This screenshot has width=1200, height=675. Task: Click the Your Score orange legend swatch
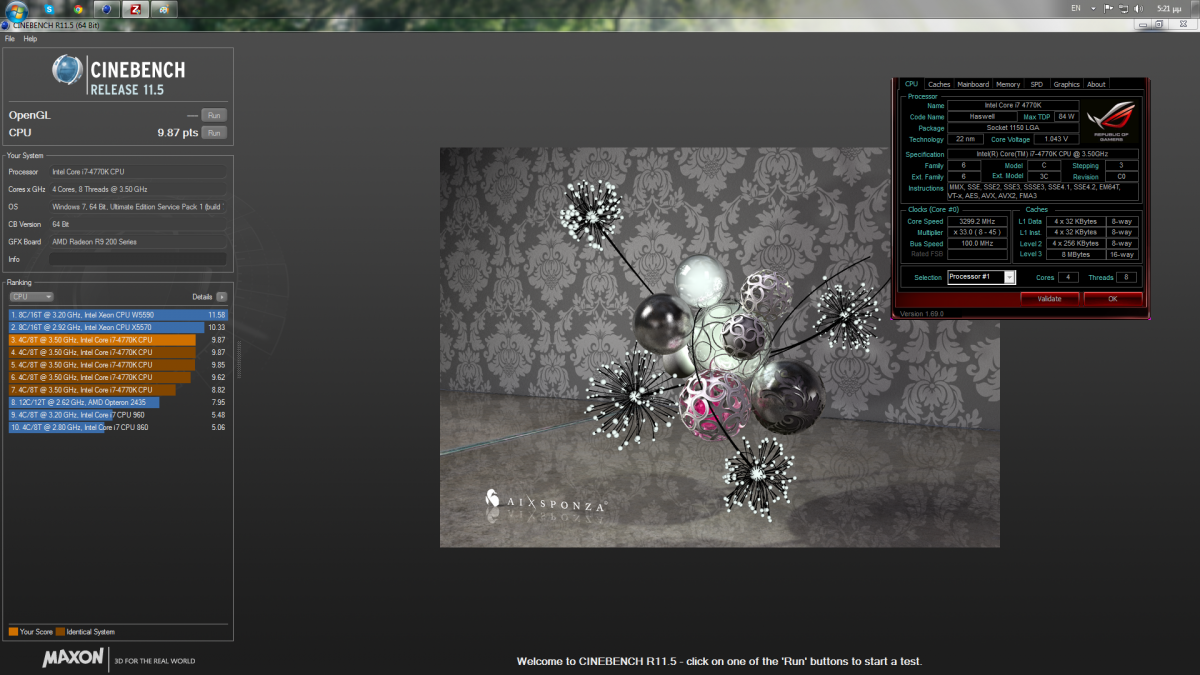(x=13, y=632)
